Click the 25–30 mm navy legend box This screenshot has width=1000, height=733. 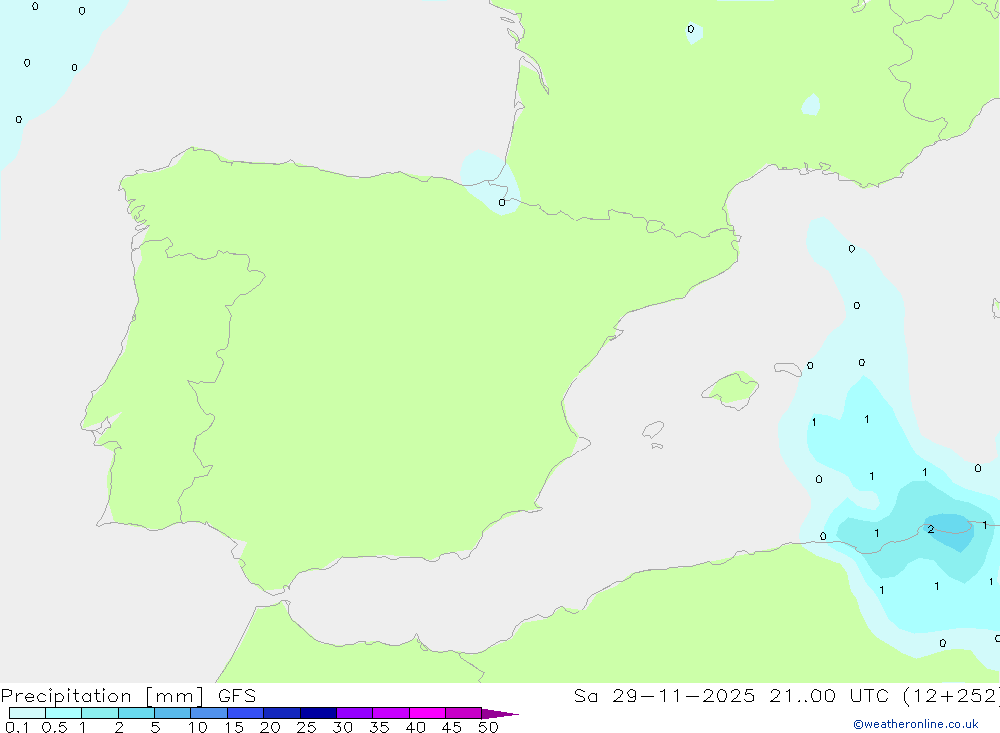(x=318, y=713)
